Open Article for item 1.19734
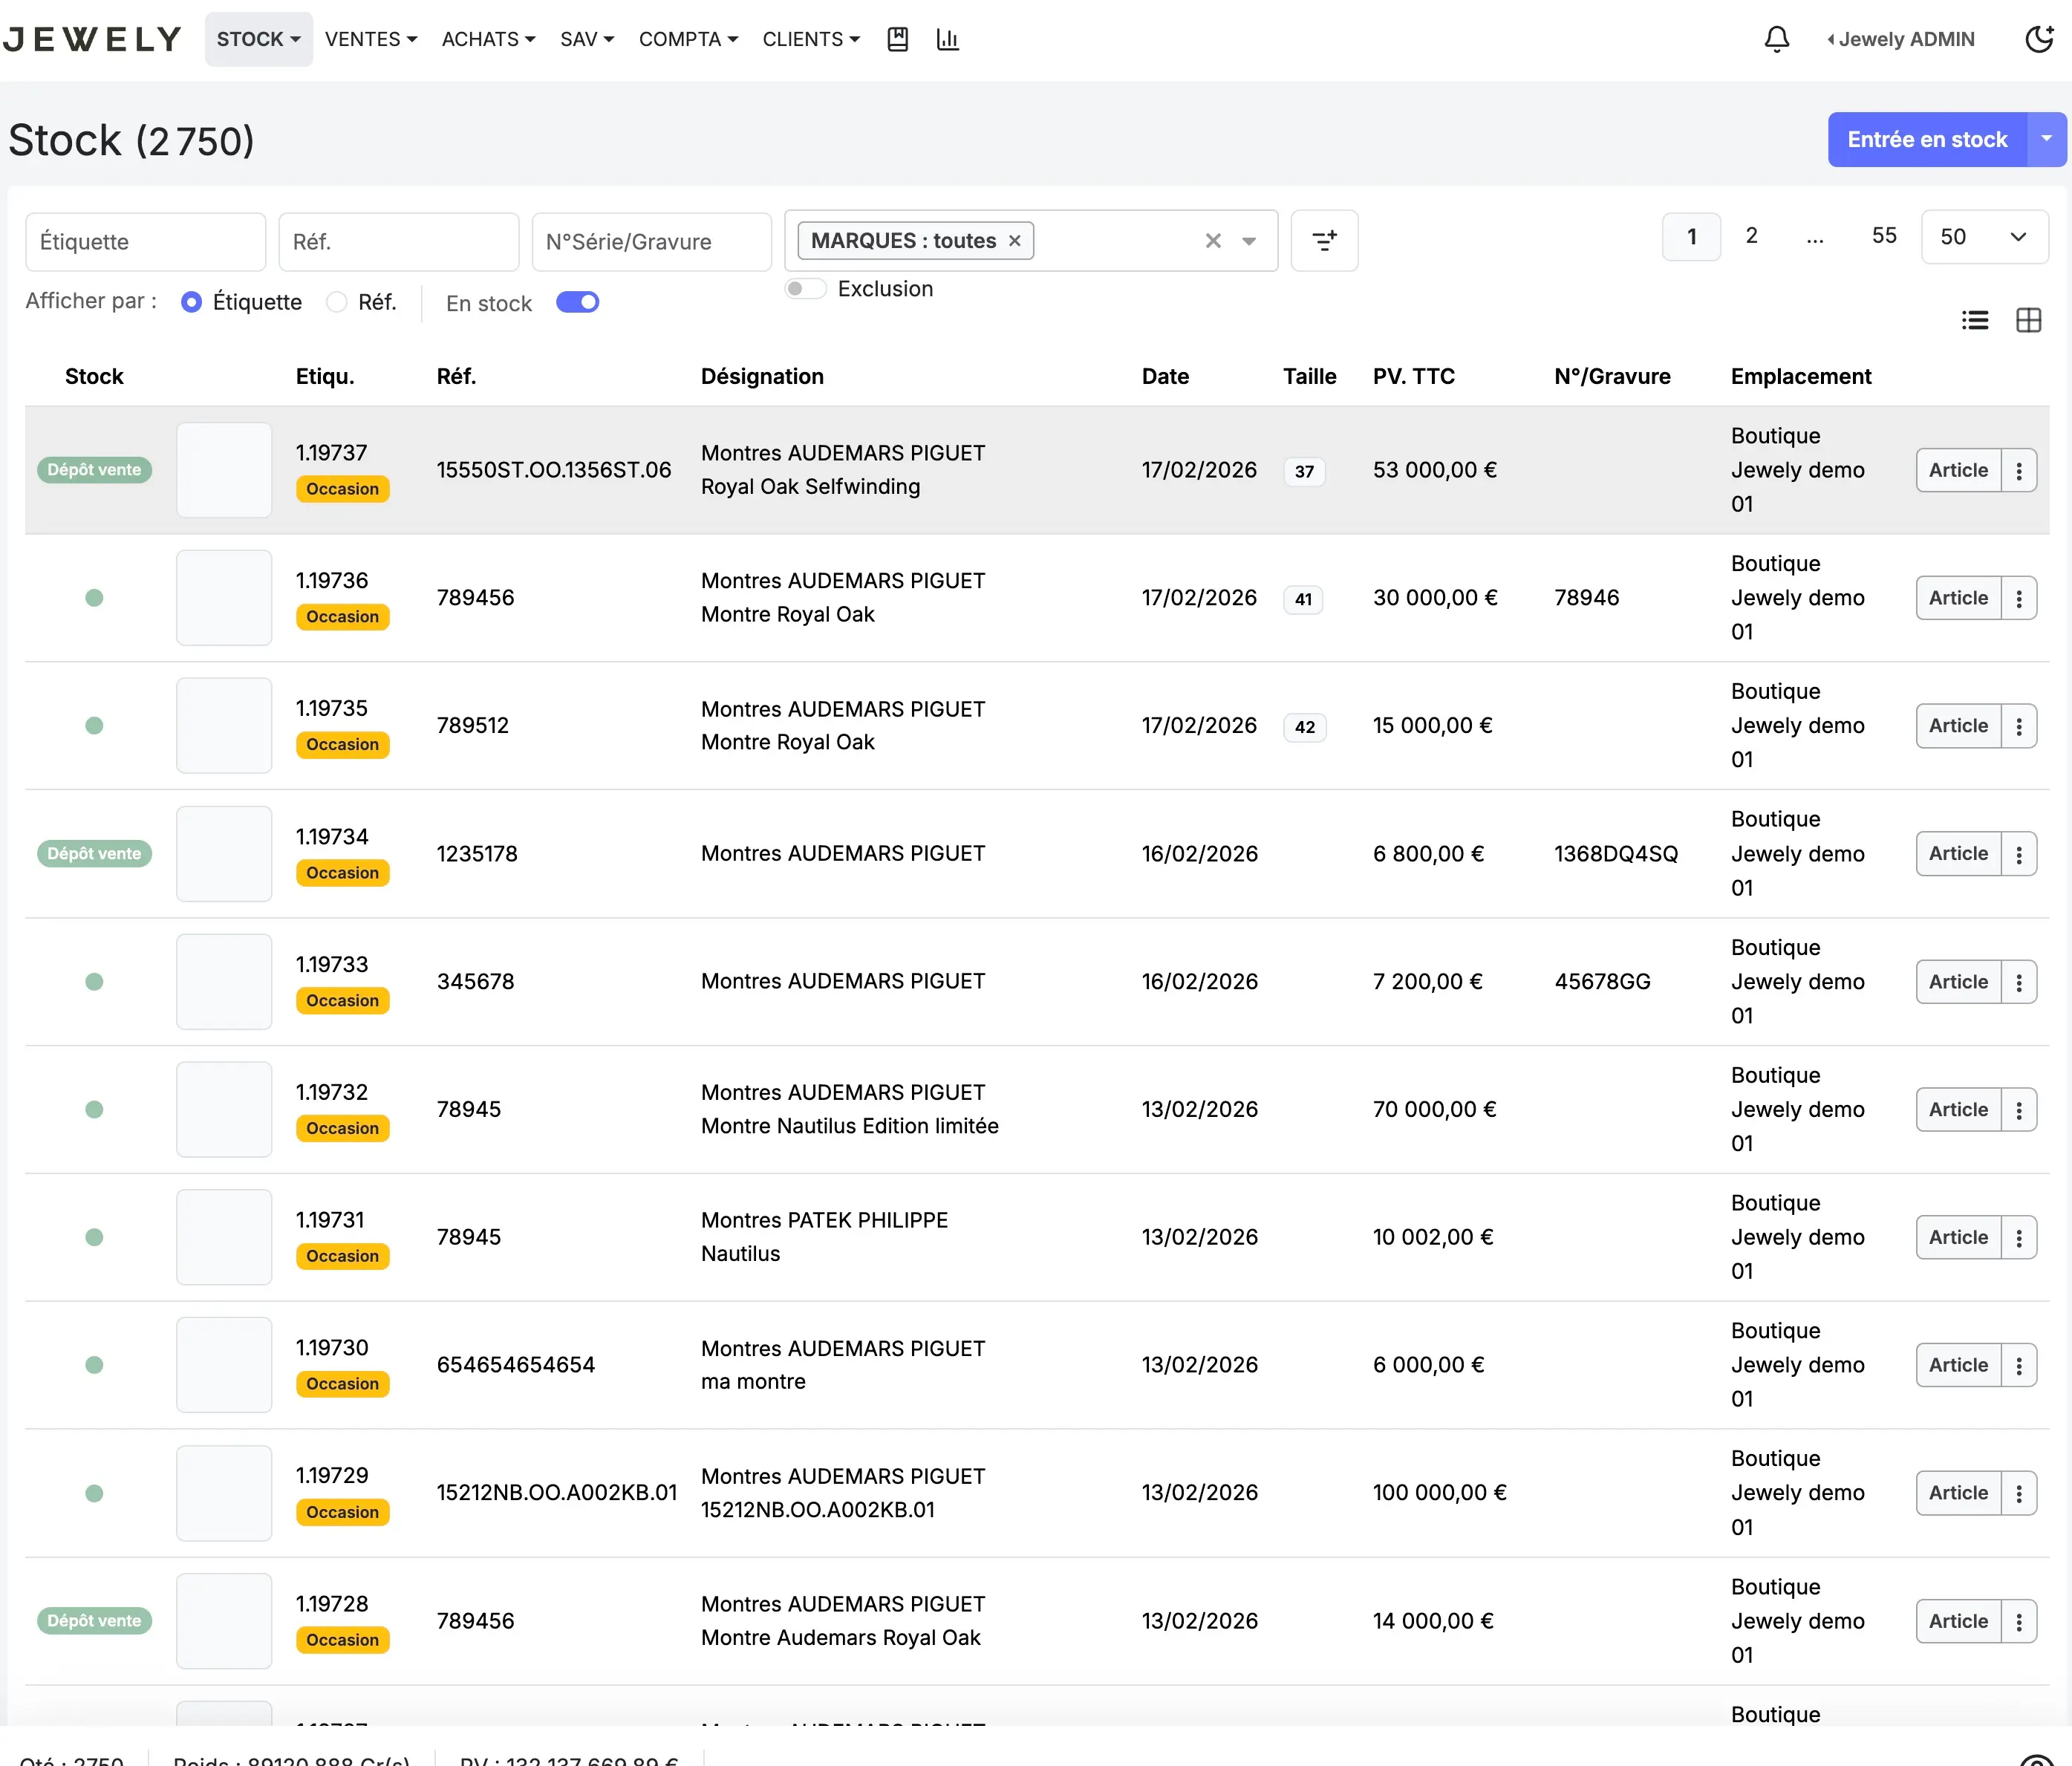 [1958, 854]
